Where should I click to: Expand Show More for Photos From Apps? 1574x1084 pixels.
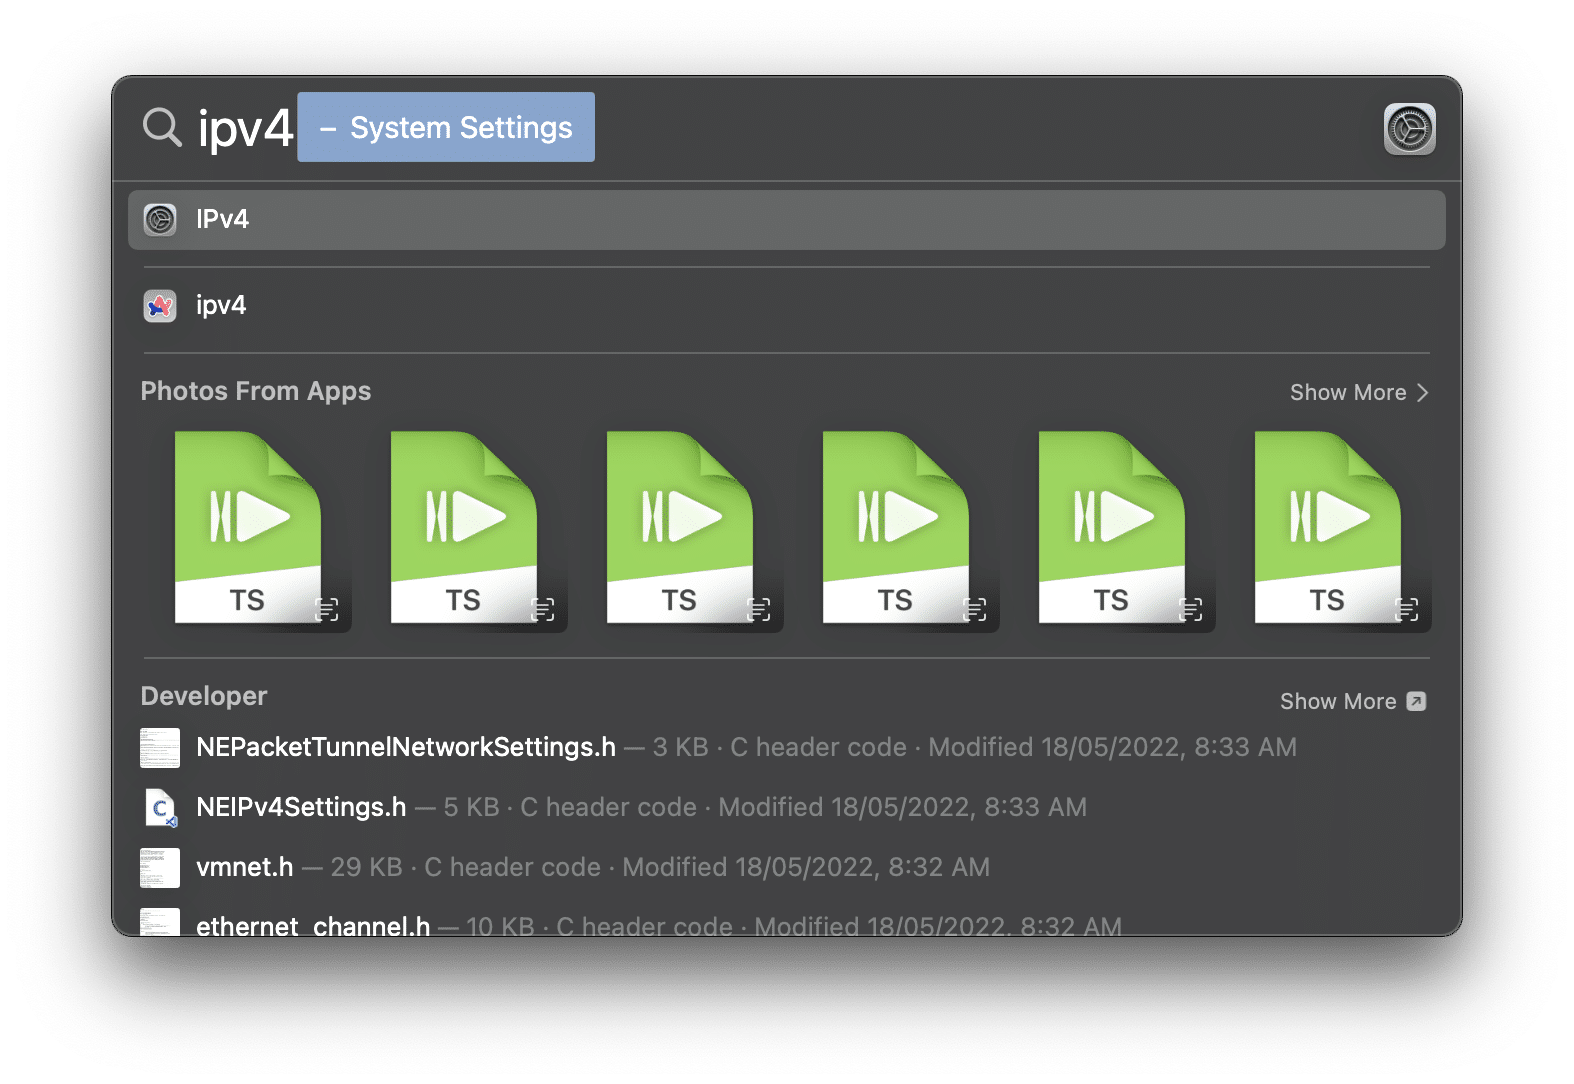tap(1358, 393)
